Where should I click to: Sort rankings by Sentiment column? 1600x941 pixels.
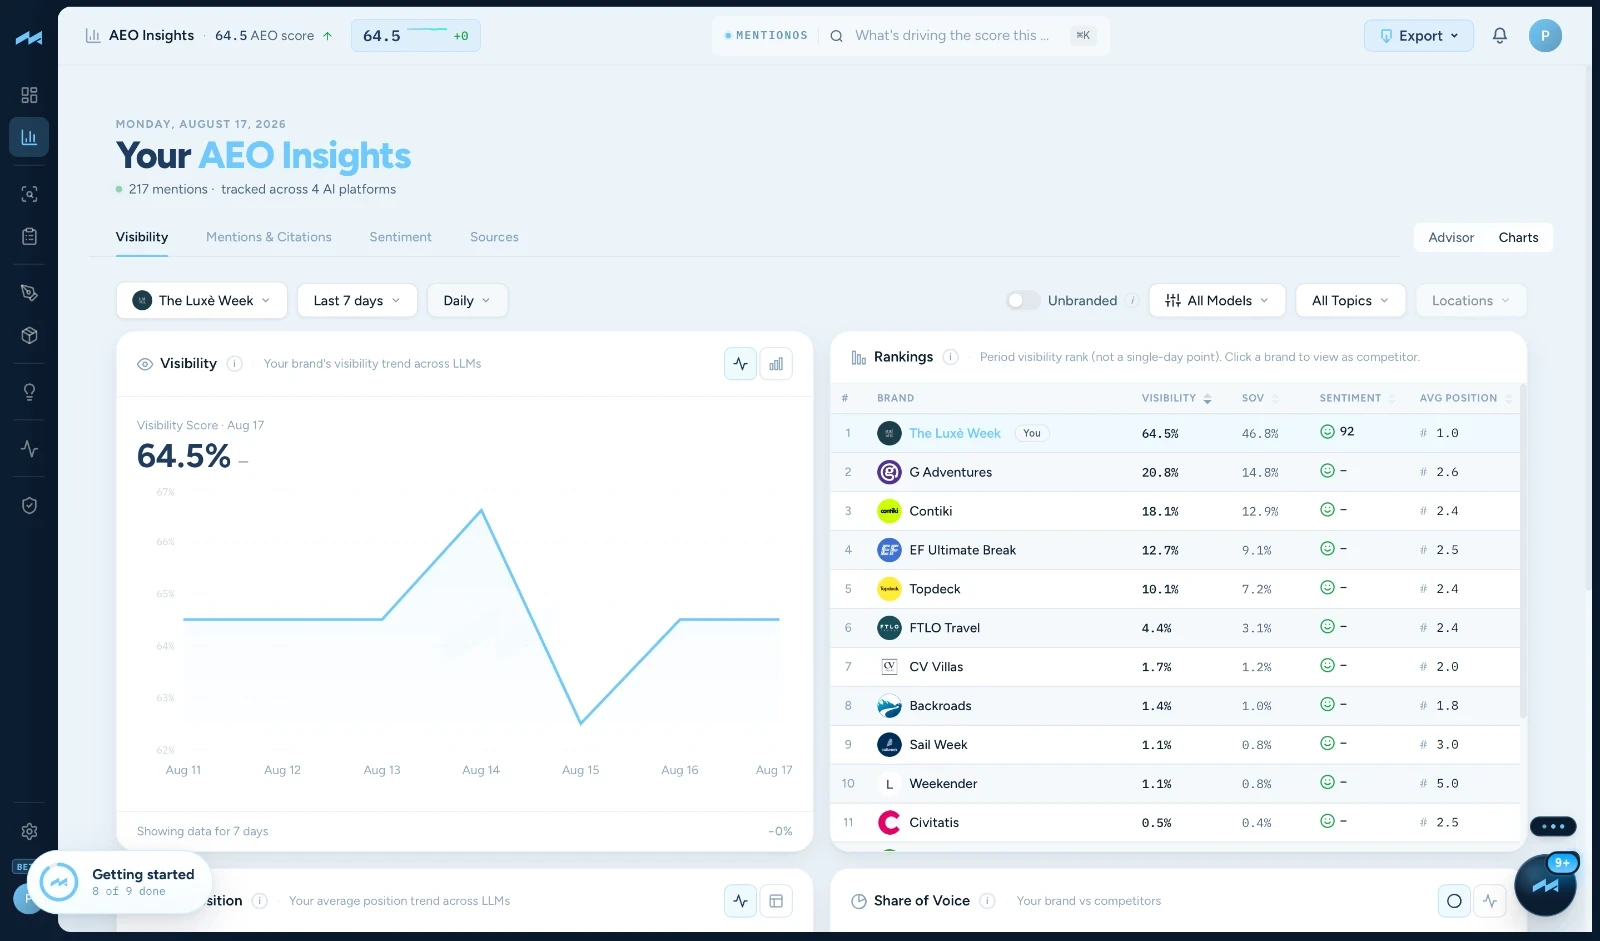click(1357, 398)
